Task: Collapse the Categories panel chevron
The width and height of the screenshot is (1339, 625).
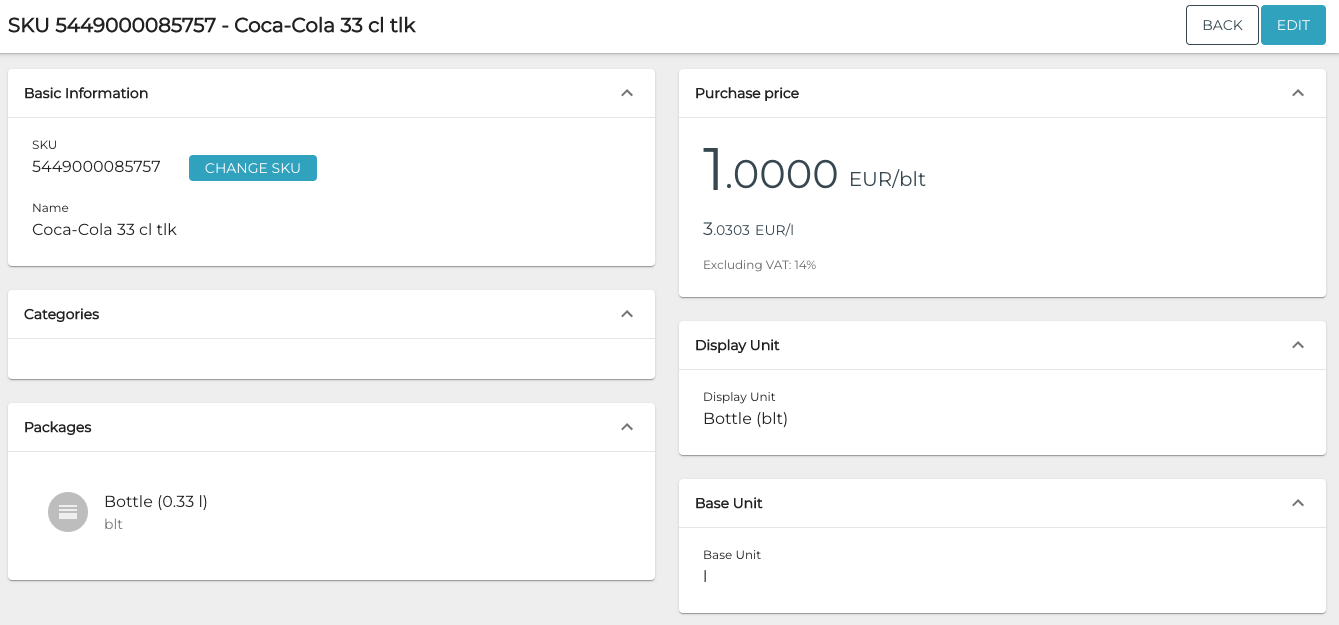Action: 627,314
